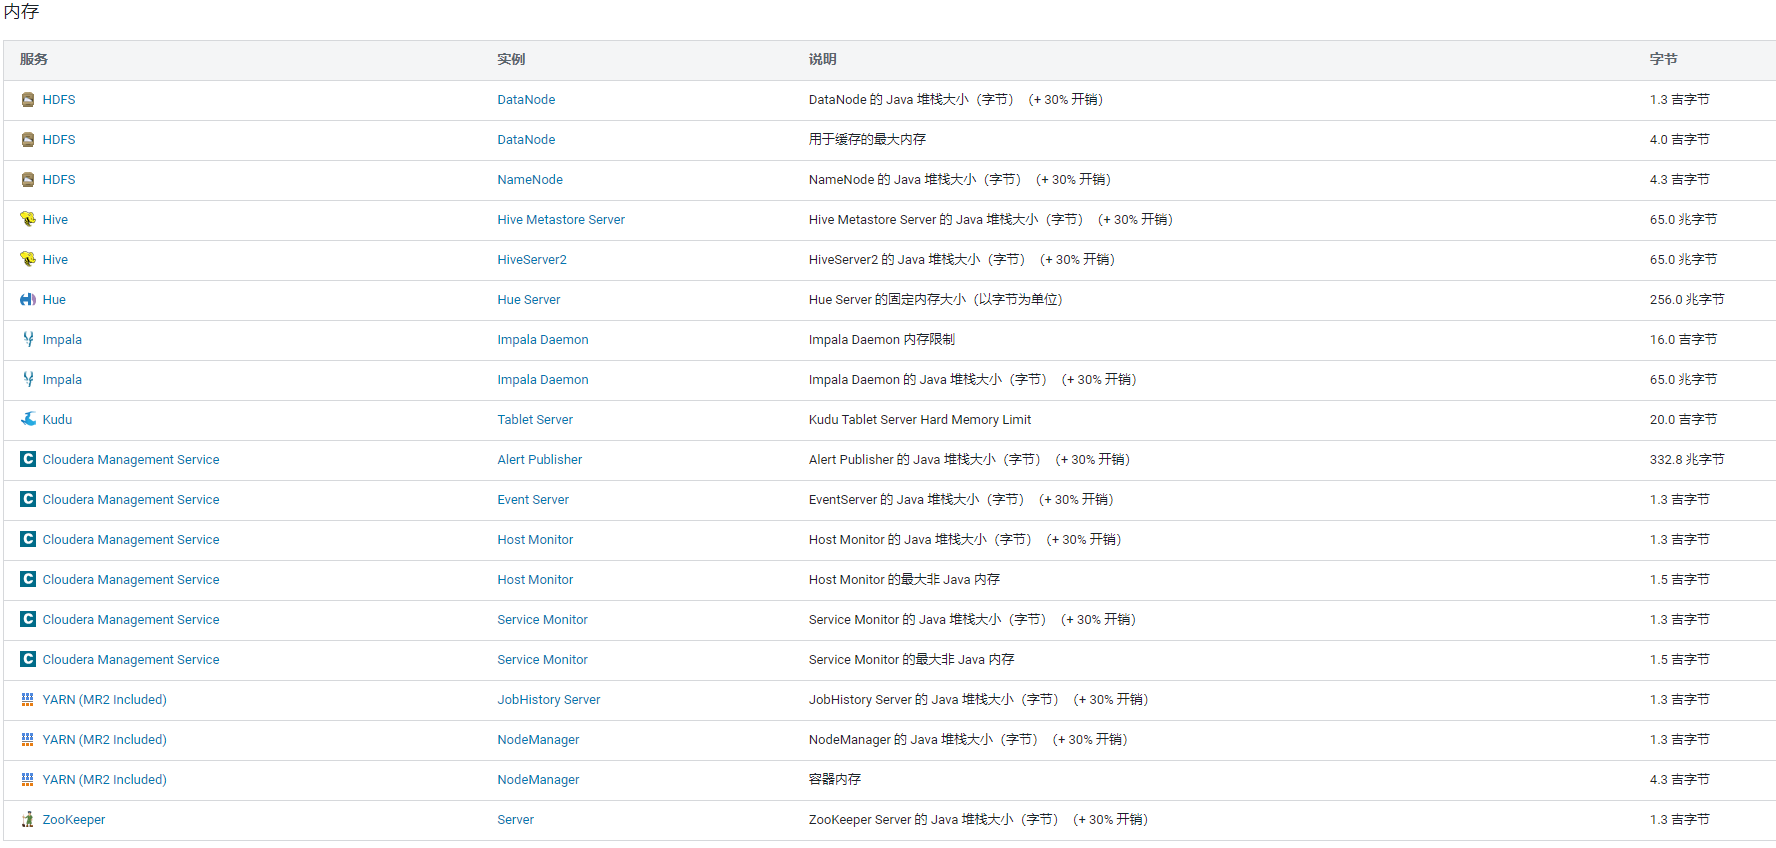Open the HiveServer2 instance link

[x=532, y=260]
